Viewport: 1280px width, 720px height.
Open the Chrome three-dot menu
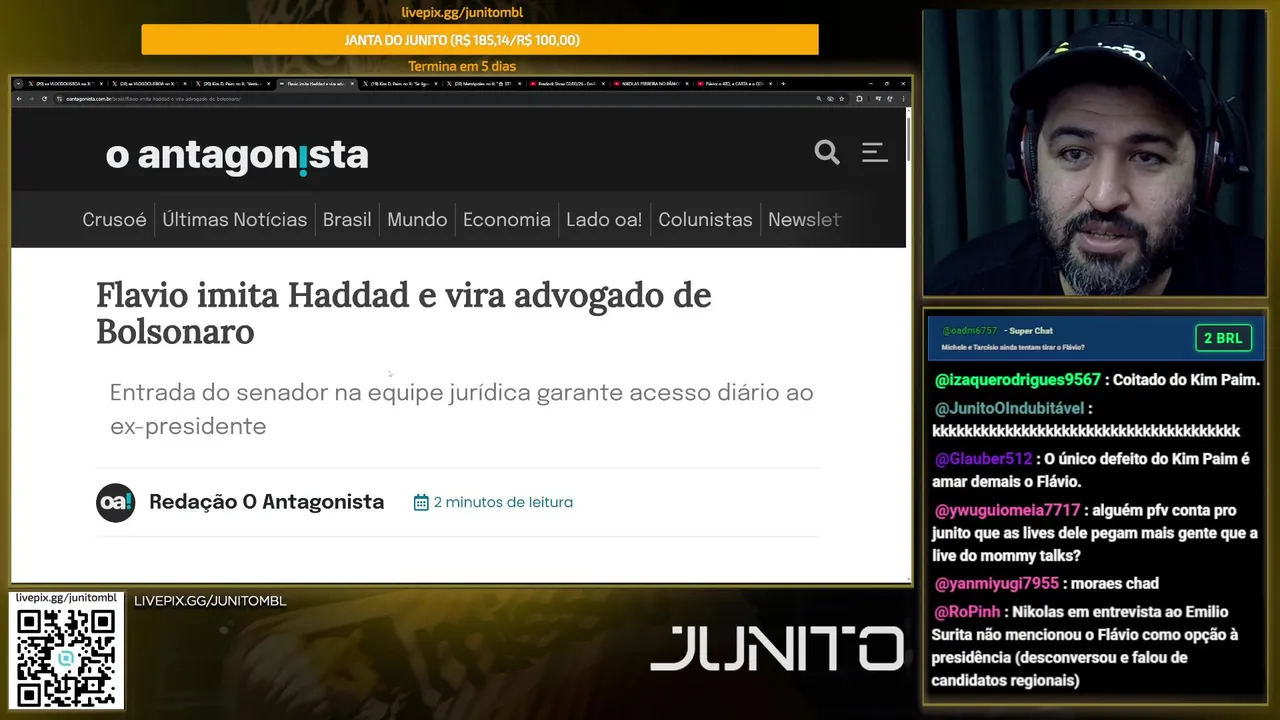click(903, 99)
